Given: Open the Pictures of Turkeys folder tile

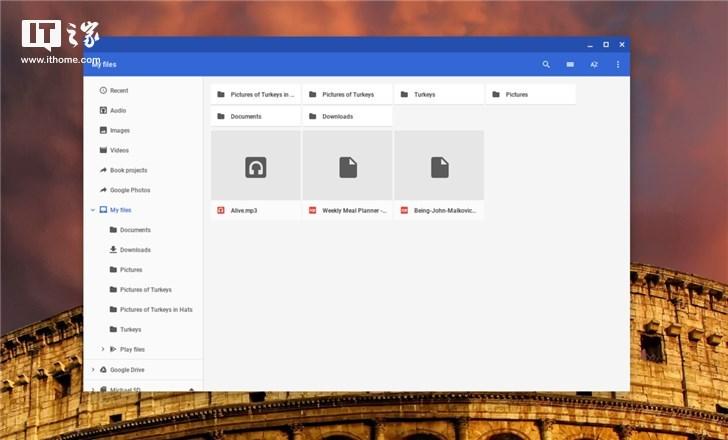Looking at the screenshot, I should pos(347,94).
